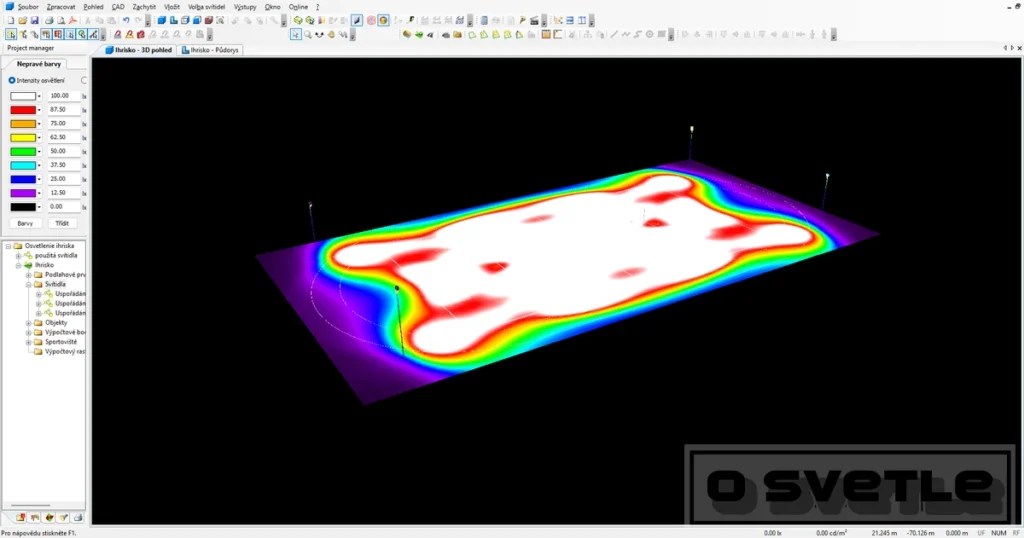Click the 100.00 lux value field
This screenshot has height=538, width=1024.
pos(63,96)
